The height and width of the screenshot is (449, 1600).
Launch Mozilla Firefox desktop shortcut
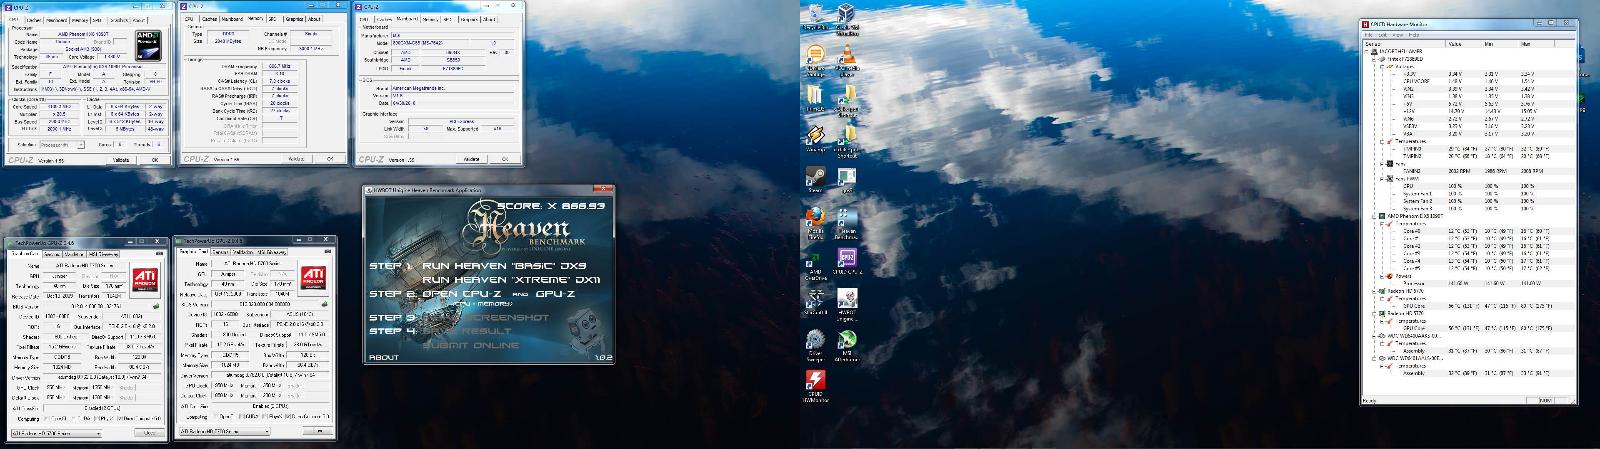point(815,217)
